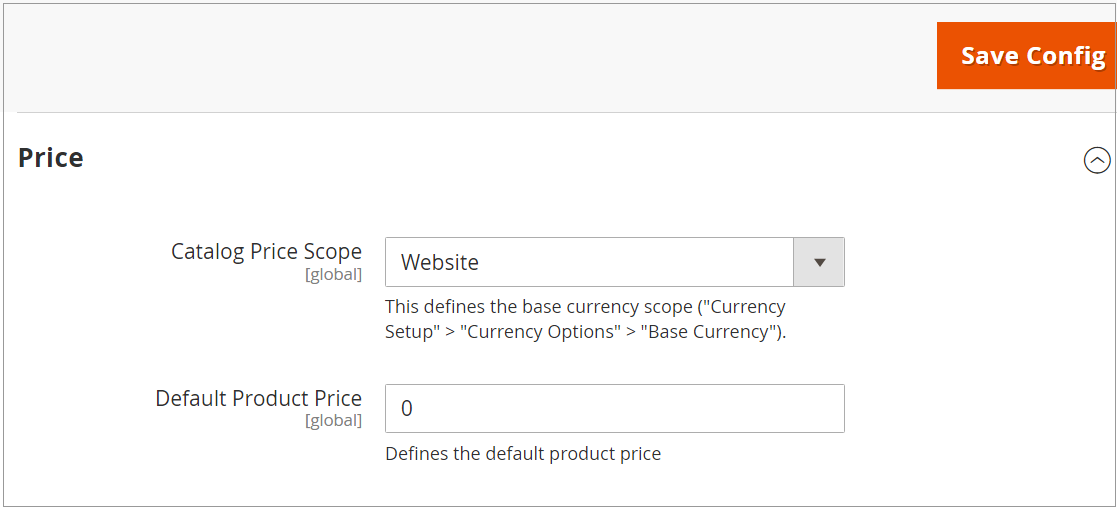1117x511 pixels.
Task: Click the Price section heading
Action: coord(51,158)
